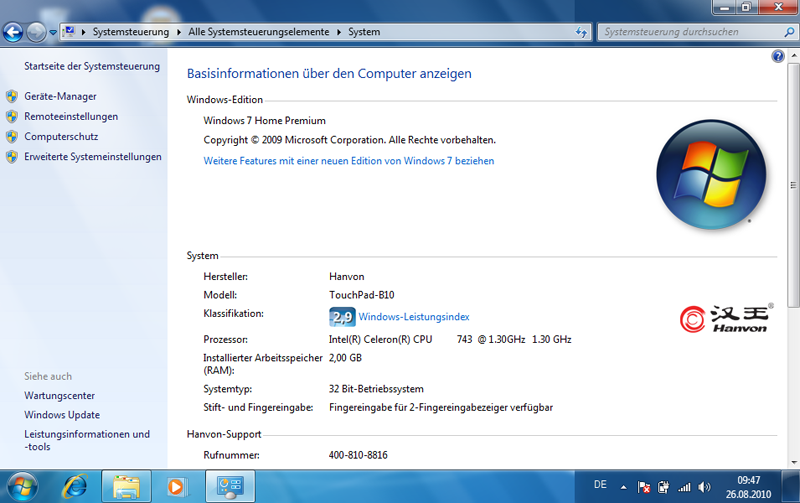Select the phone number 400-810-8816
This screenshot has width=800, height=503.
(358, 455)
